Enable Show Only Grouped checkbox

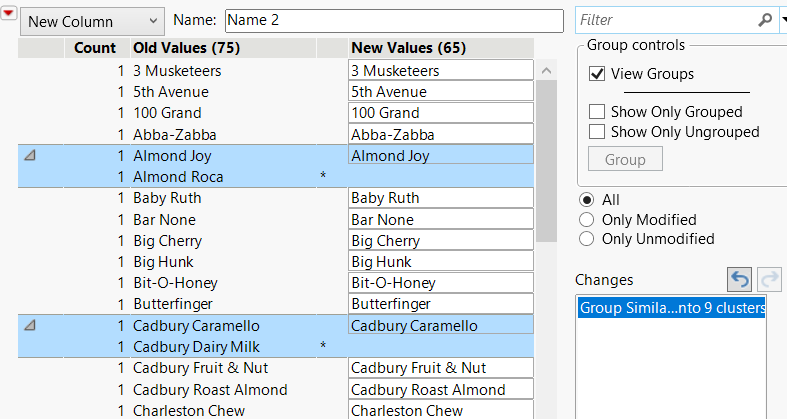coord(598,112)
